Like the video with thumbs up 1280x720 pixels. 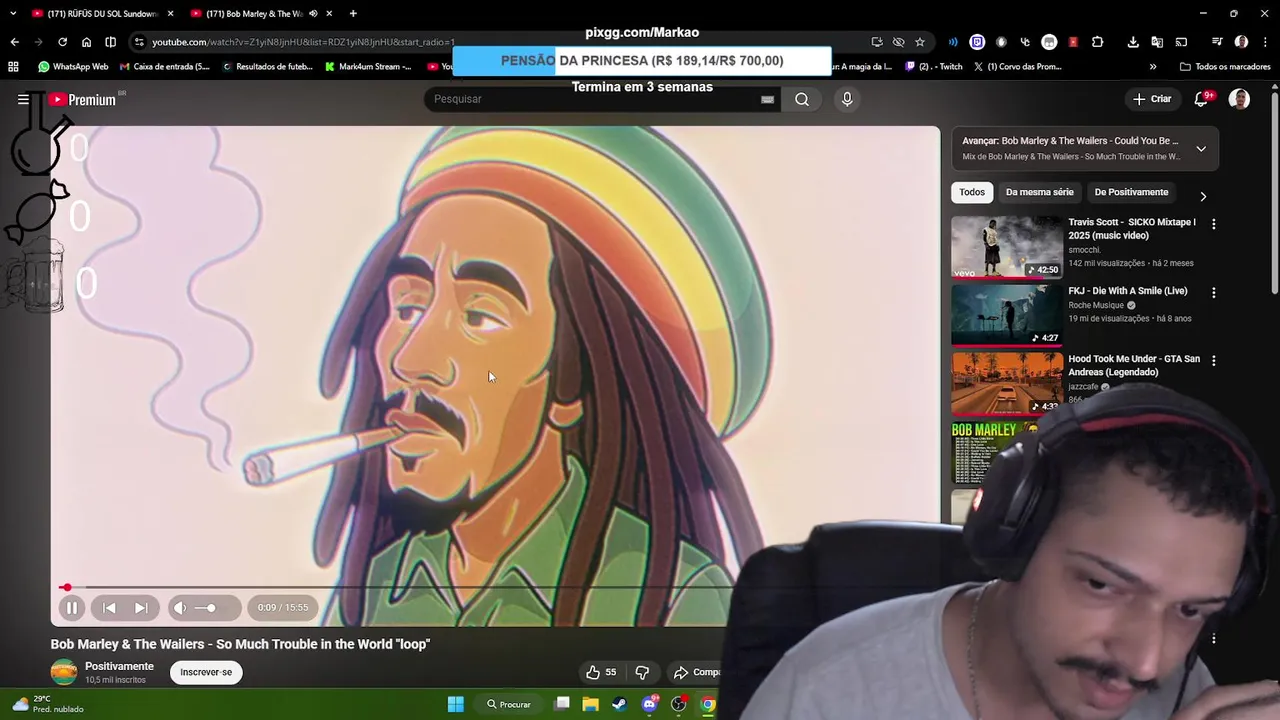[x=601, y=672]
